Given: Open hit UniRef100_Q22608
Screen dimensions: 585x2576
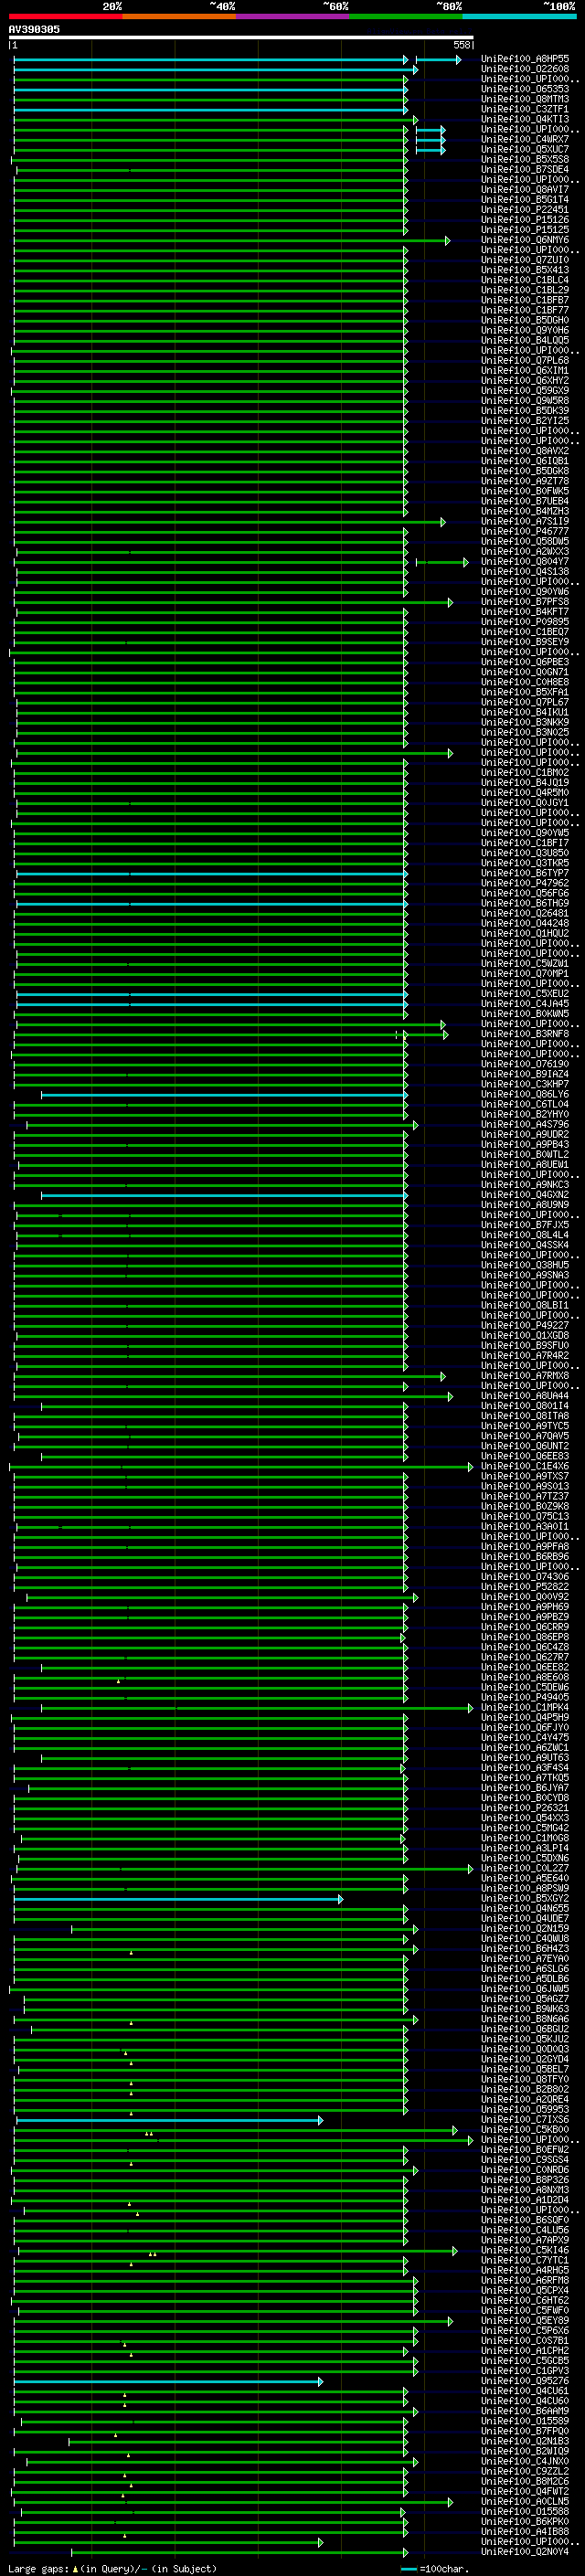Looking at the screenshot, I should pos(525,69).
